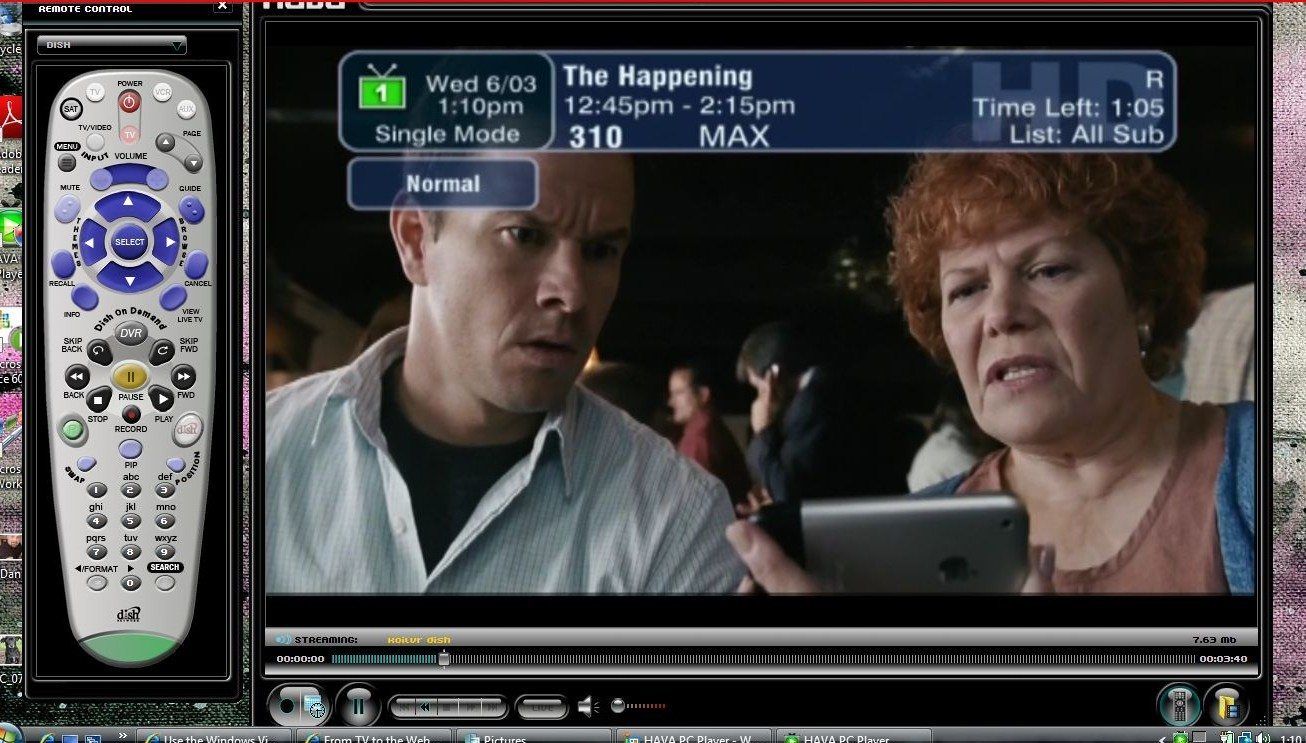Lower the volume with left VOLUME button
1306x743 pixels.
101,179
